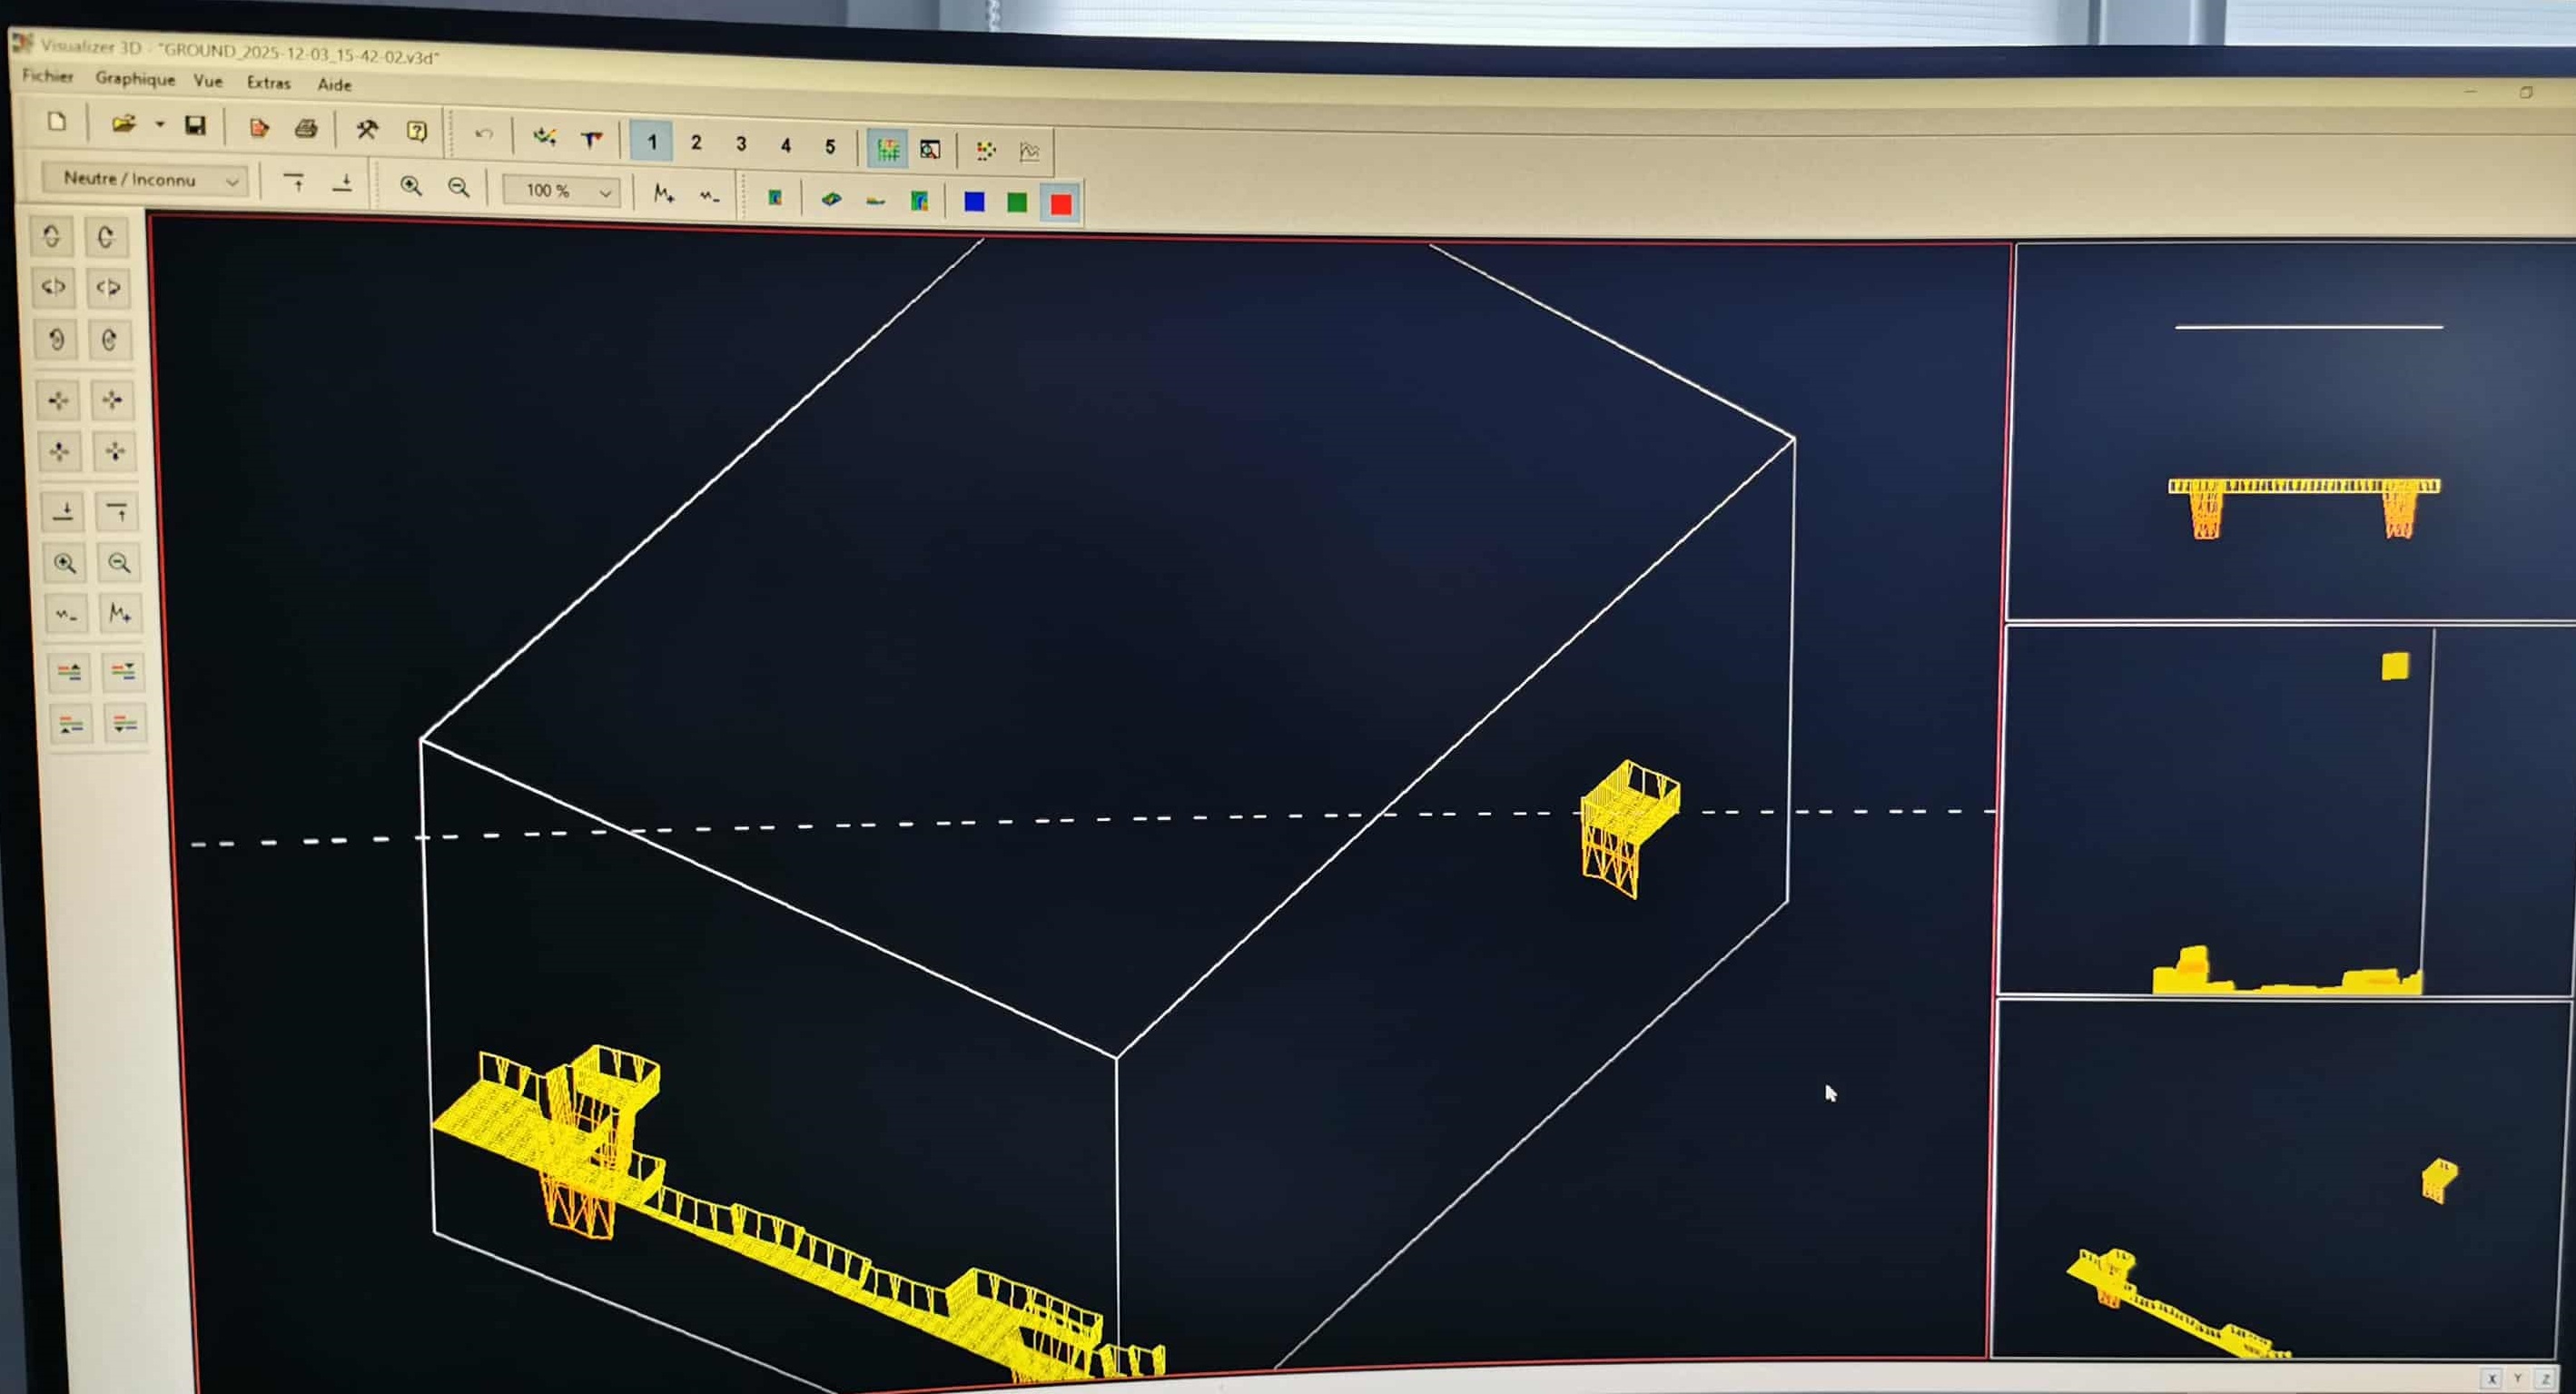The image size is (2576, 1394).
Task: Open the Fichier menu
Action: pos(47,75)
